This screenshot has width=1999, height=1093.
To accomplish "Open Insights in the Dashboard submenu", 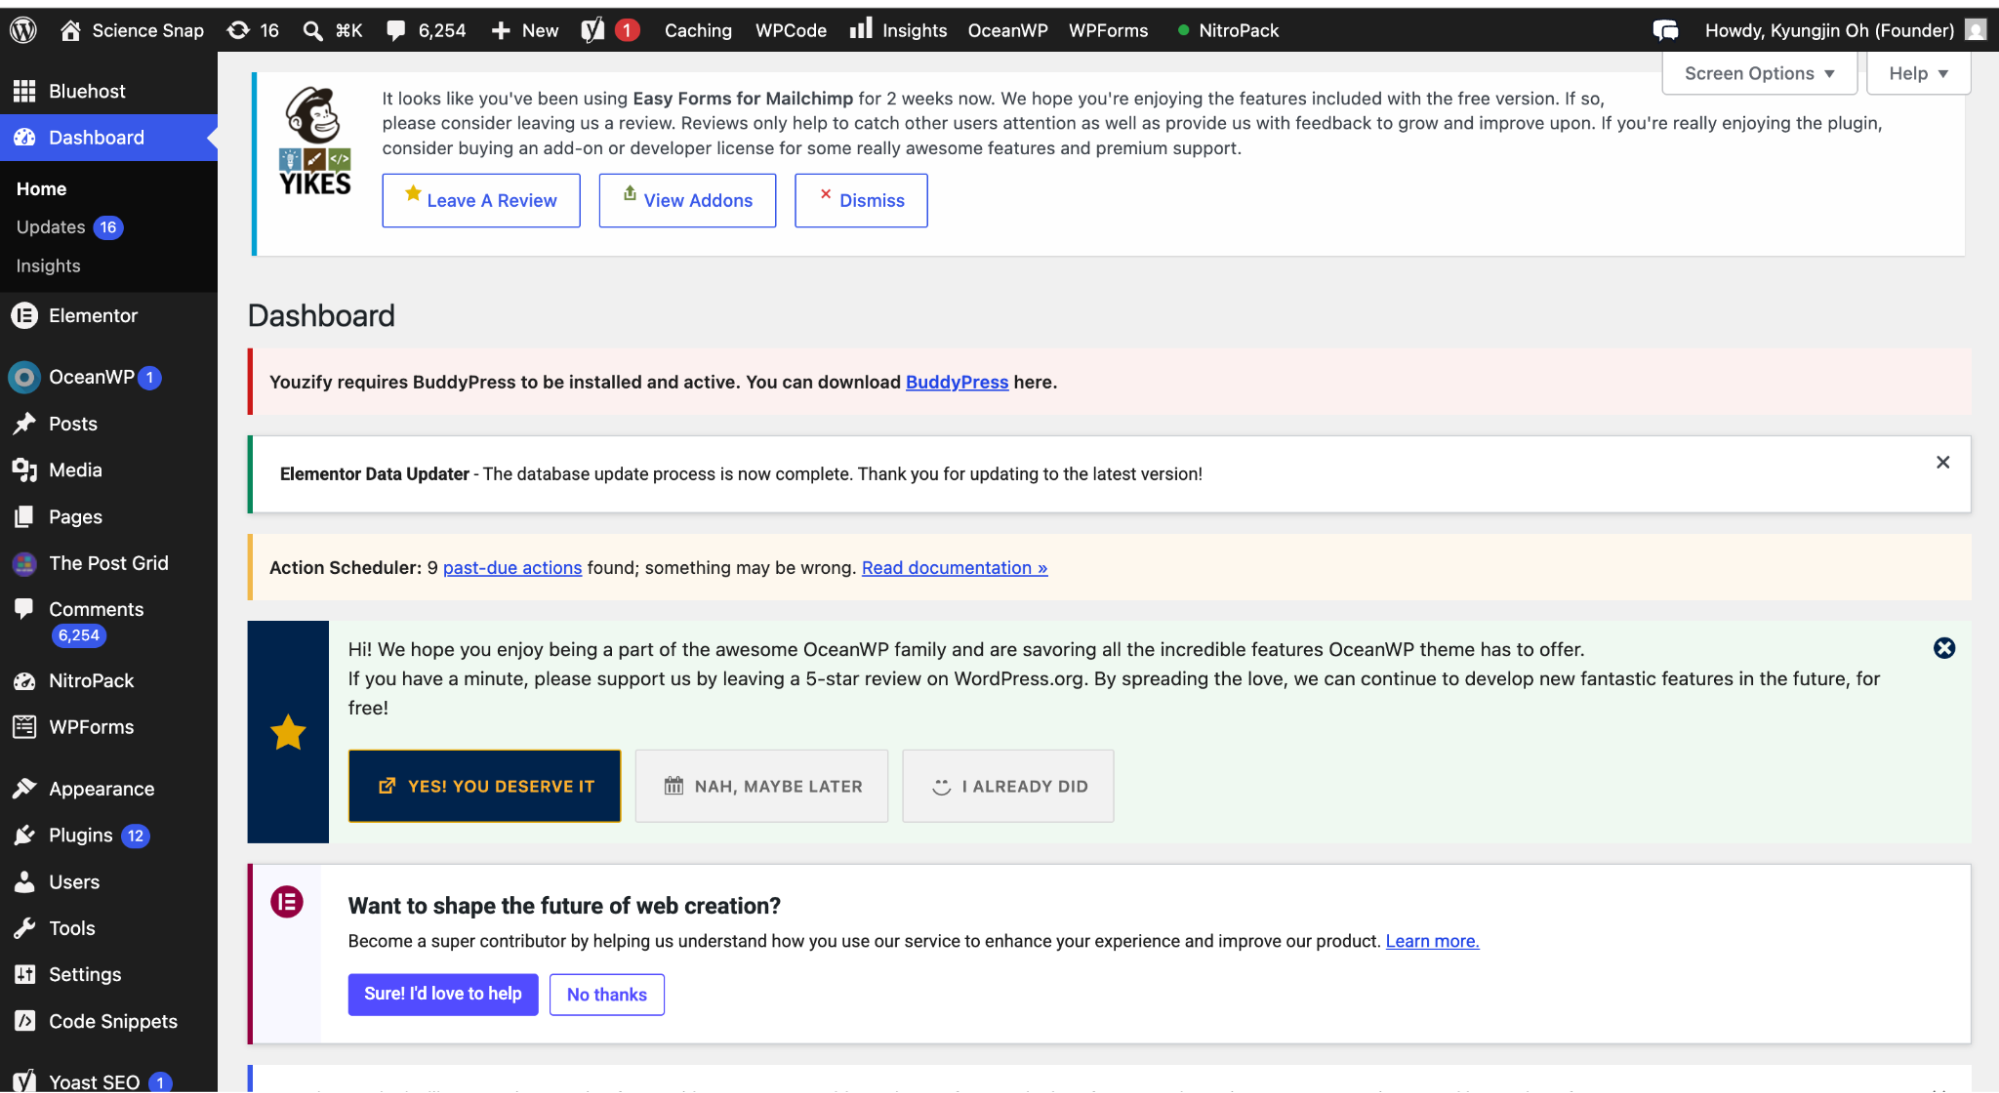I will pyautogui.click(x=48, y=266).
